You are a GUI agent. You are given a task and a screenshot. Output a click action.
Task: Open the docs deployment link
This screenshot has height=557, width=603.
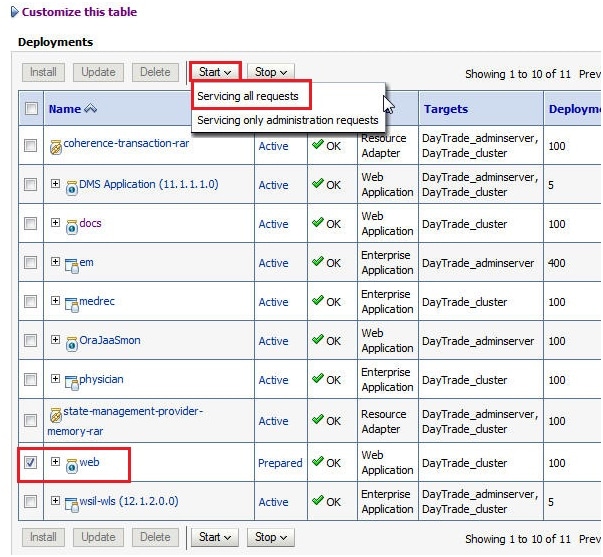point(90,223)
